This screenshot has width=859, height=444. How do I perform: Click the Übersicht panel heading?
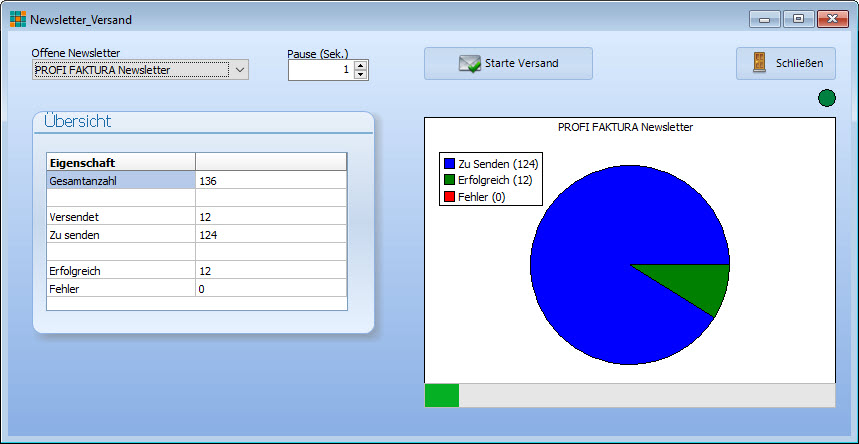[77, 121]
